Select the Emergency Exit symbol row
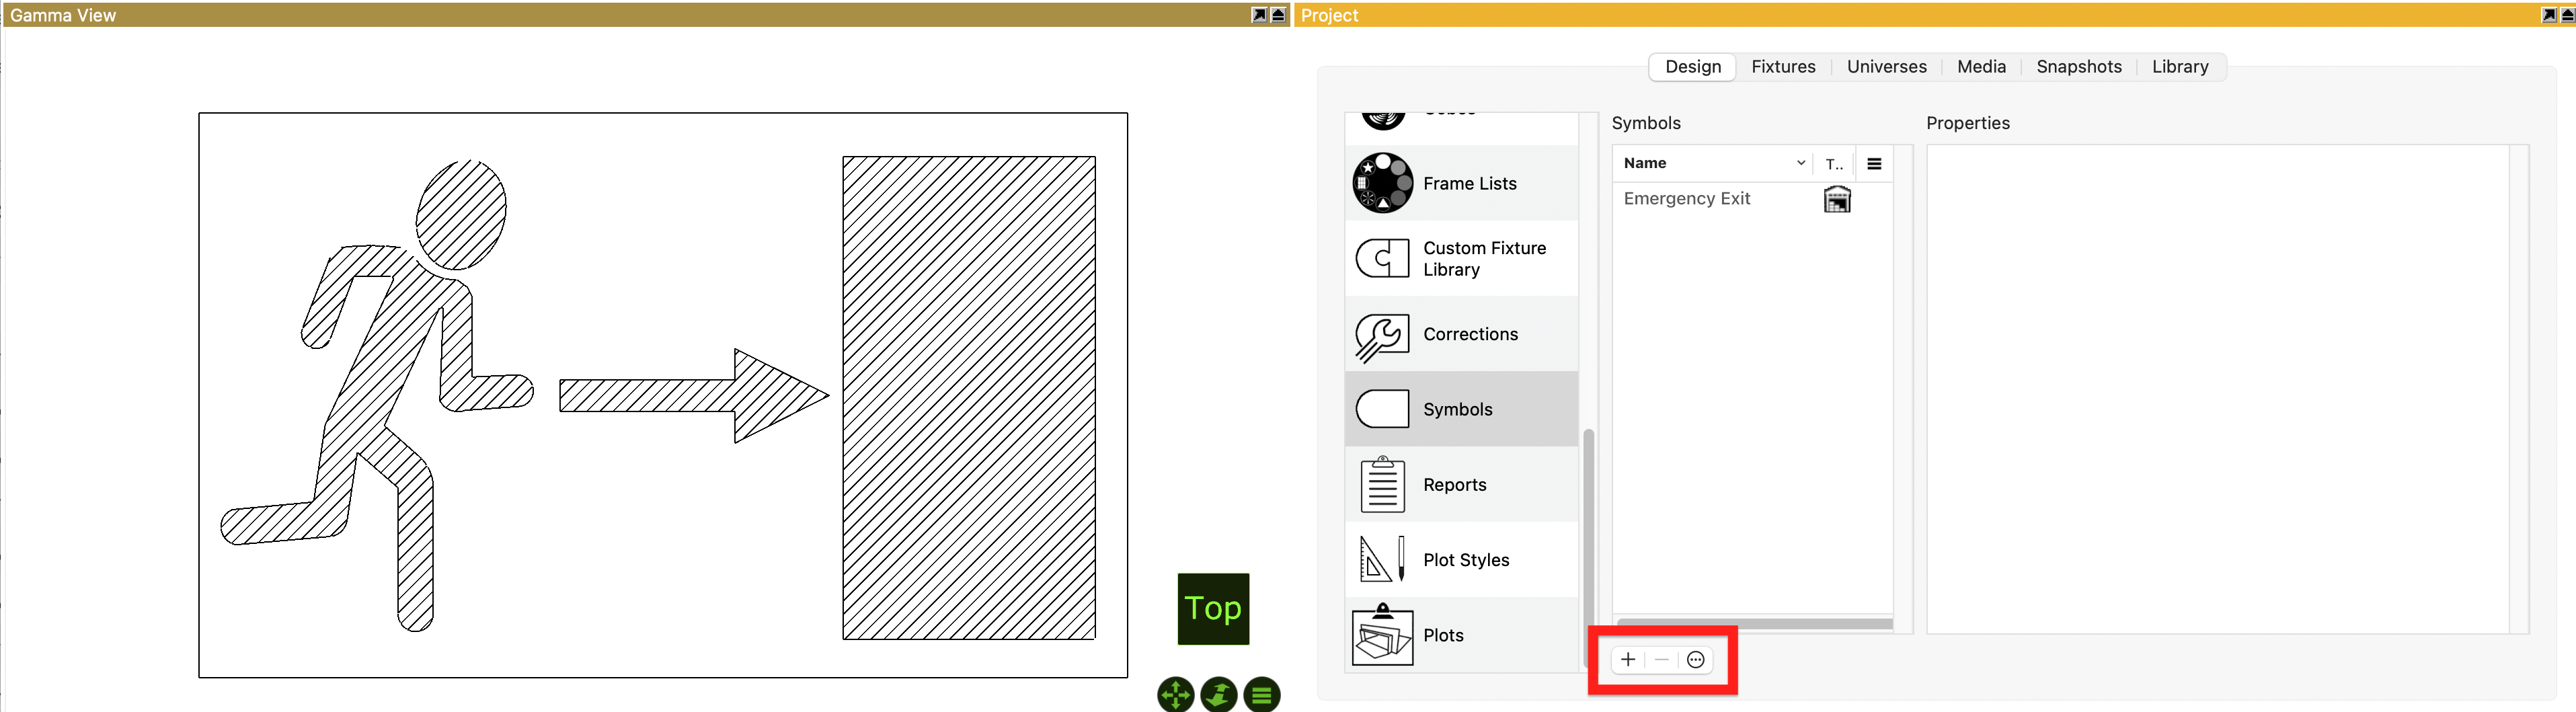 pyautogui.click(x=1687, y=199)
